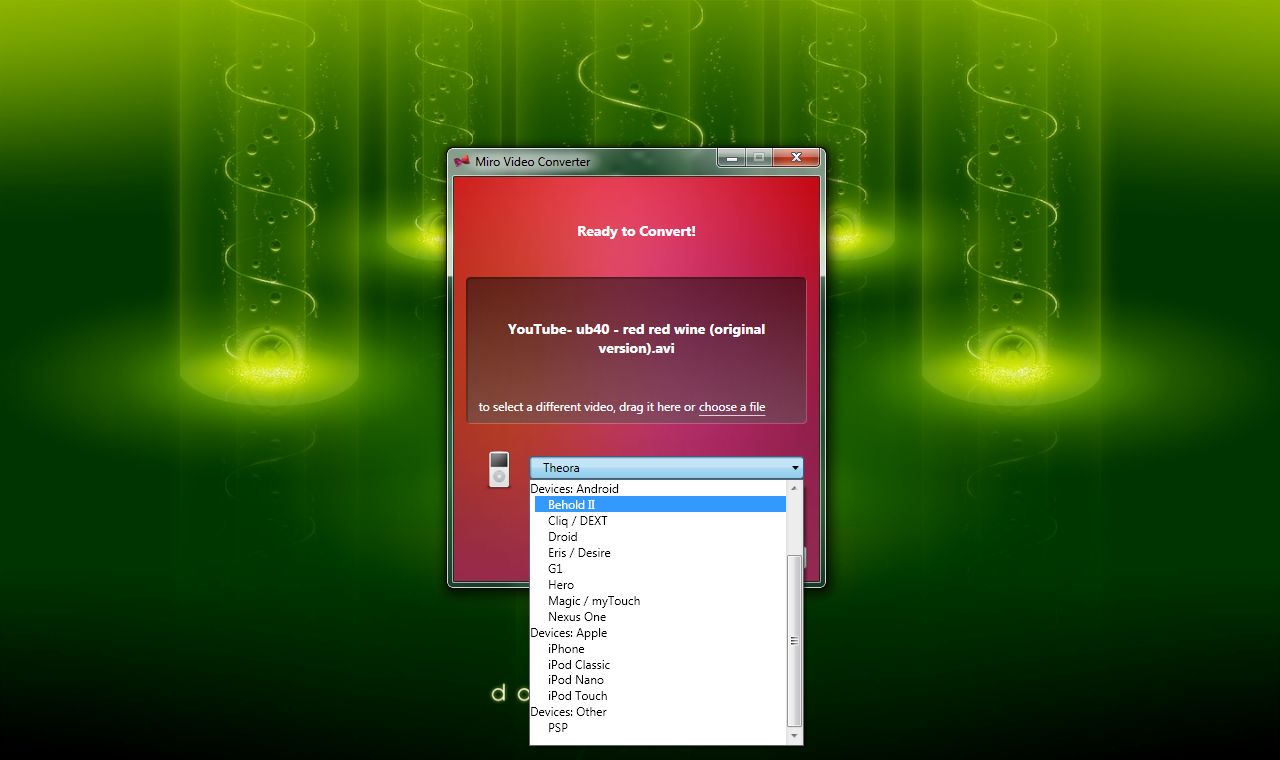The width and height of the screenshot is (1280, 760).
Task: Click the Devices: Android group header
Action: 574,489
